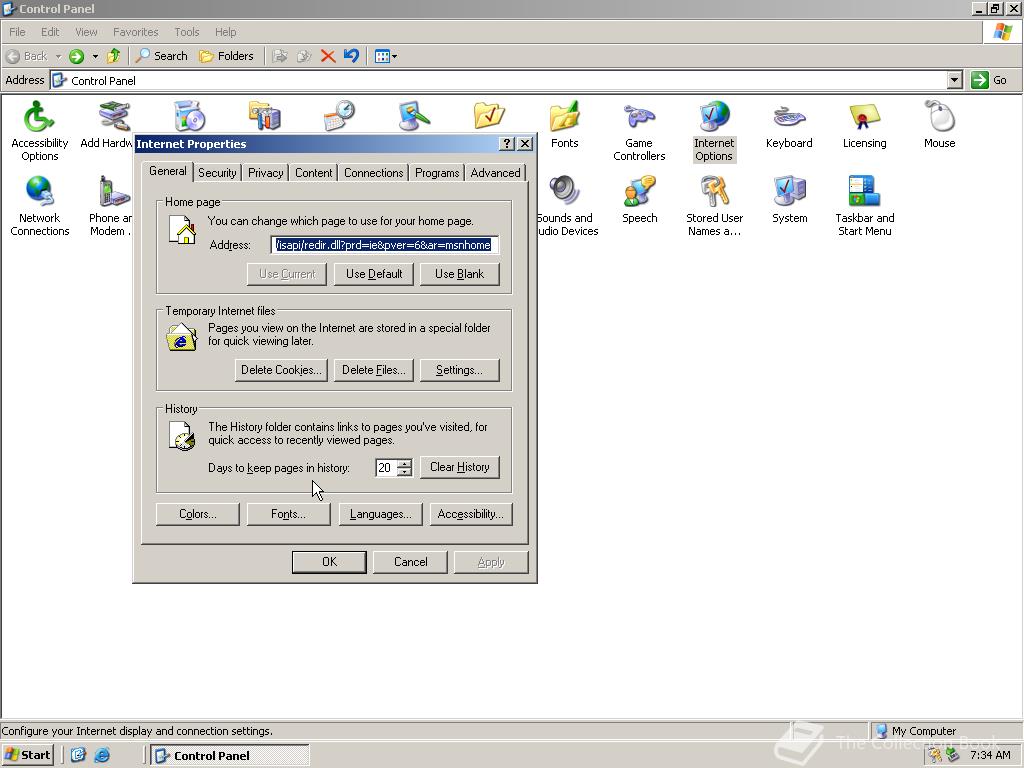Click the Back toolbar button
This screenshot has width=1024, height=768.
tap(27, 56)
